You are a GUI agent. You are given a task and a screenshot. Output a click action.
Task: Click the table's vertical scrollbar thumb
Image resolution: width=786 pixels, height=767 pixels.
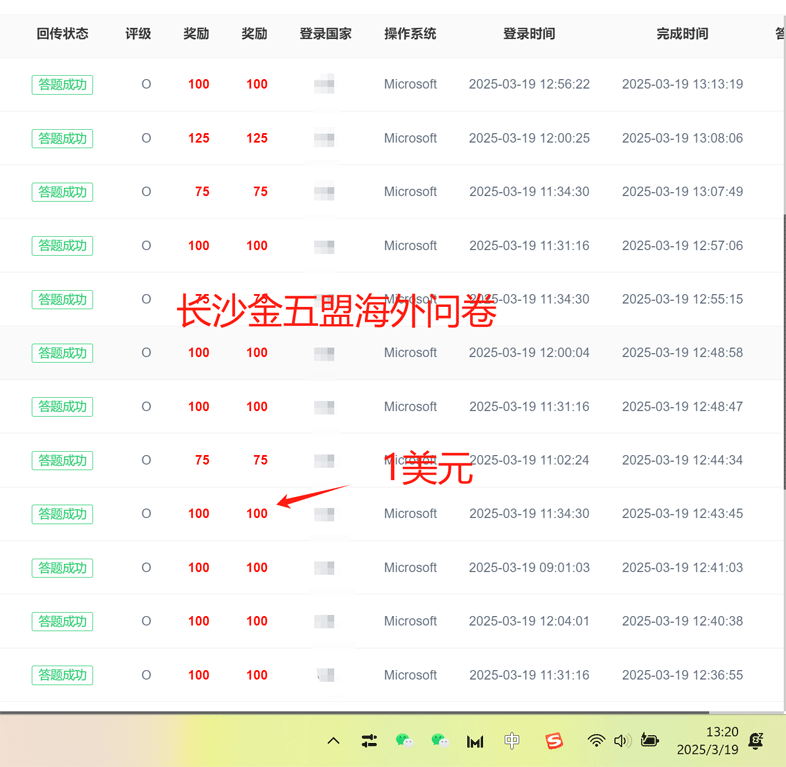pos(784,351)
